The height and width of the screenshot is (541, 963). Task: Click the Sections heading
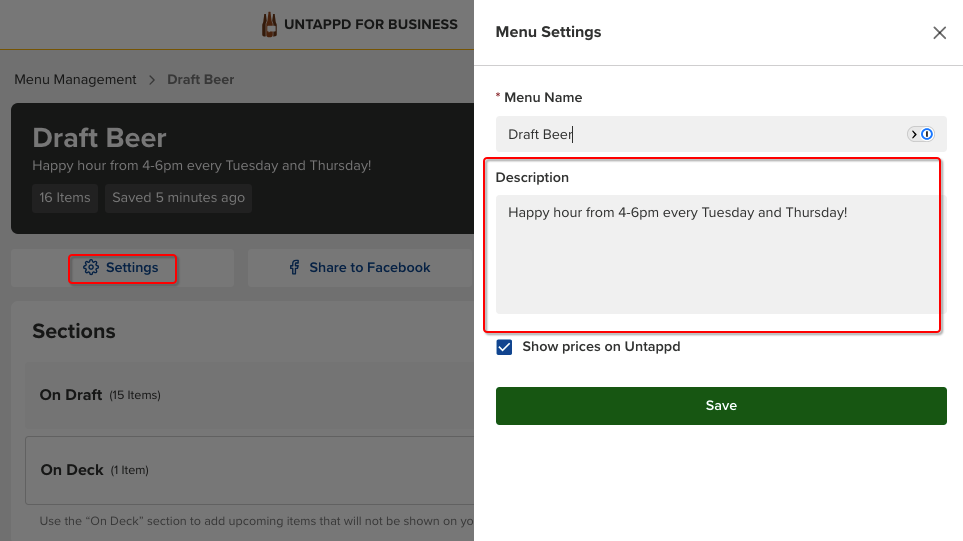(74, 331)
